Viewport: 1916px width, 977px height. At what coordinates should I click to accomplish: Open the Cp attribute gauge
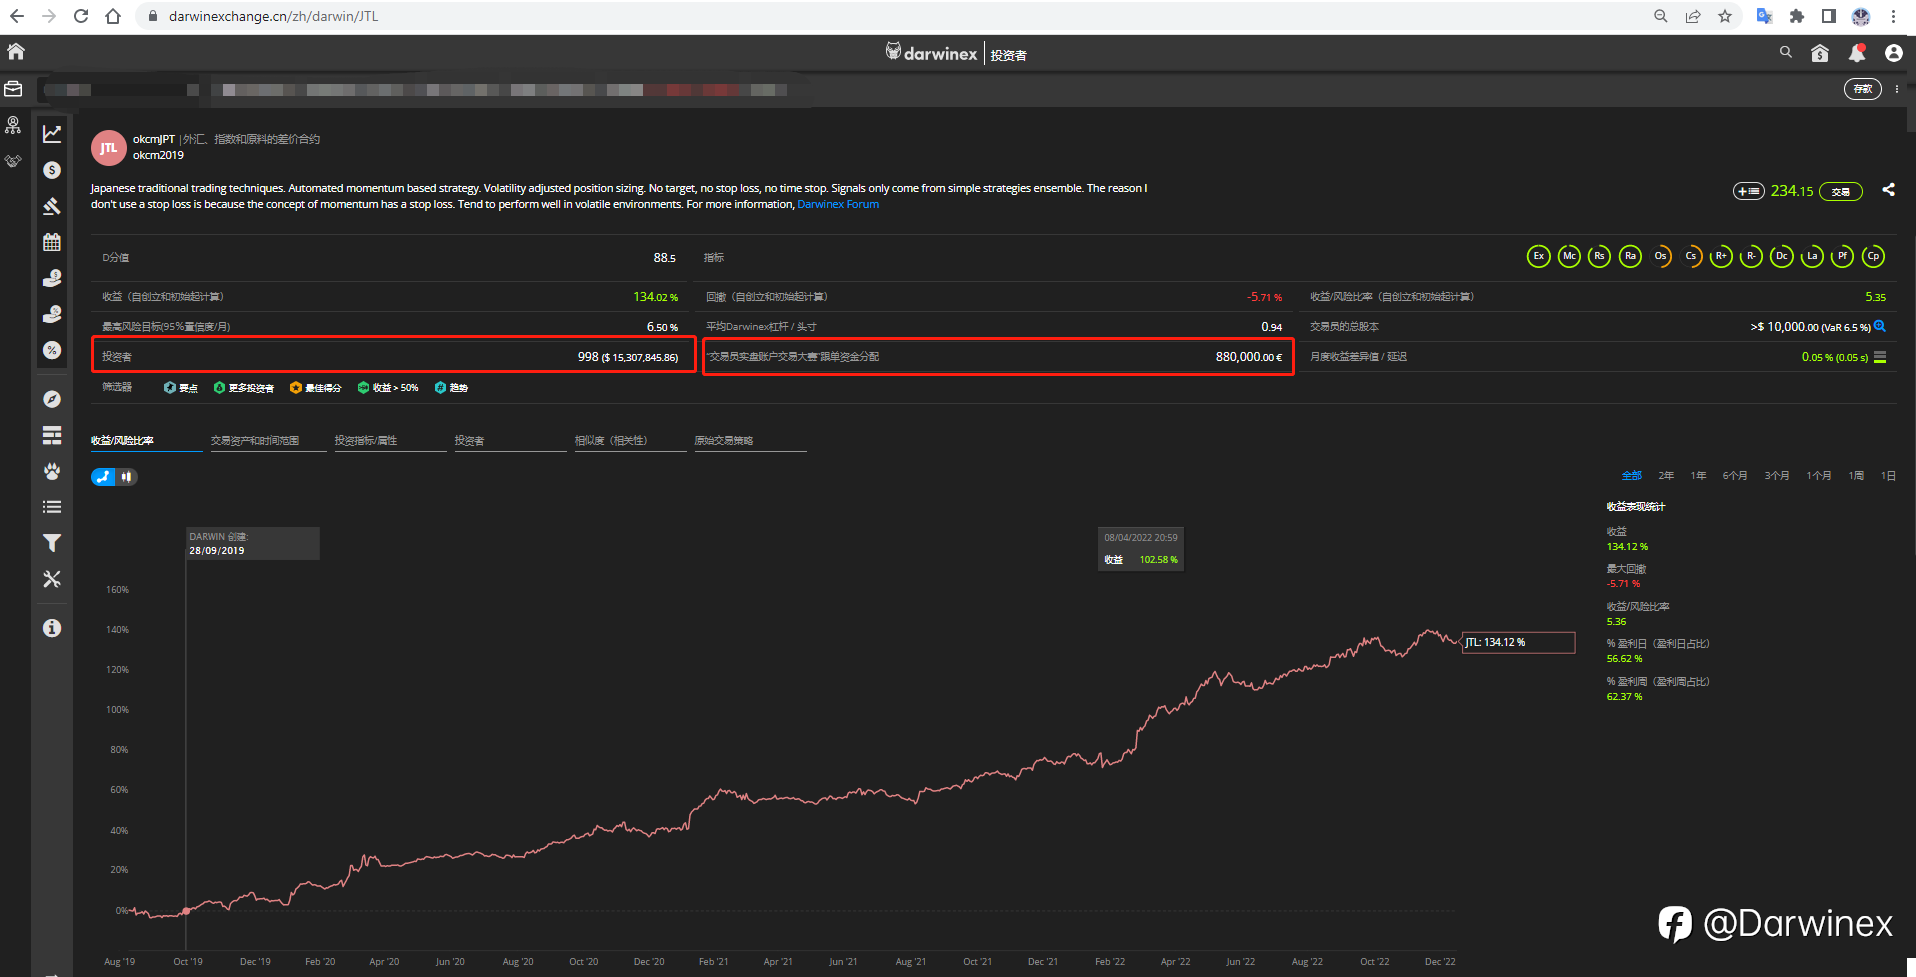(x=1873, y=256)
